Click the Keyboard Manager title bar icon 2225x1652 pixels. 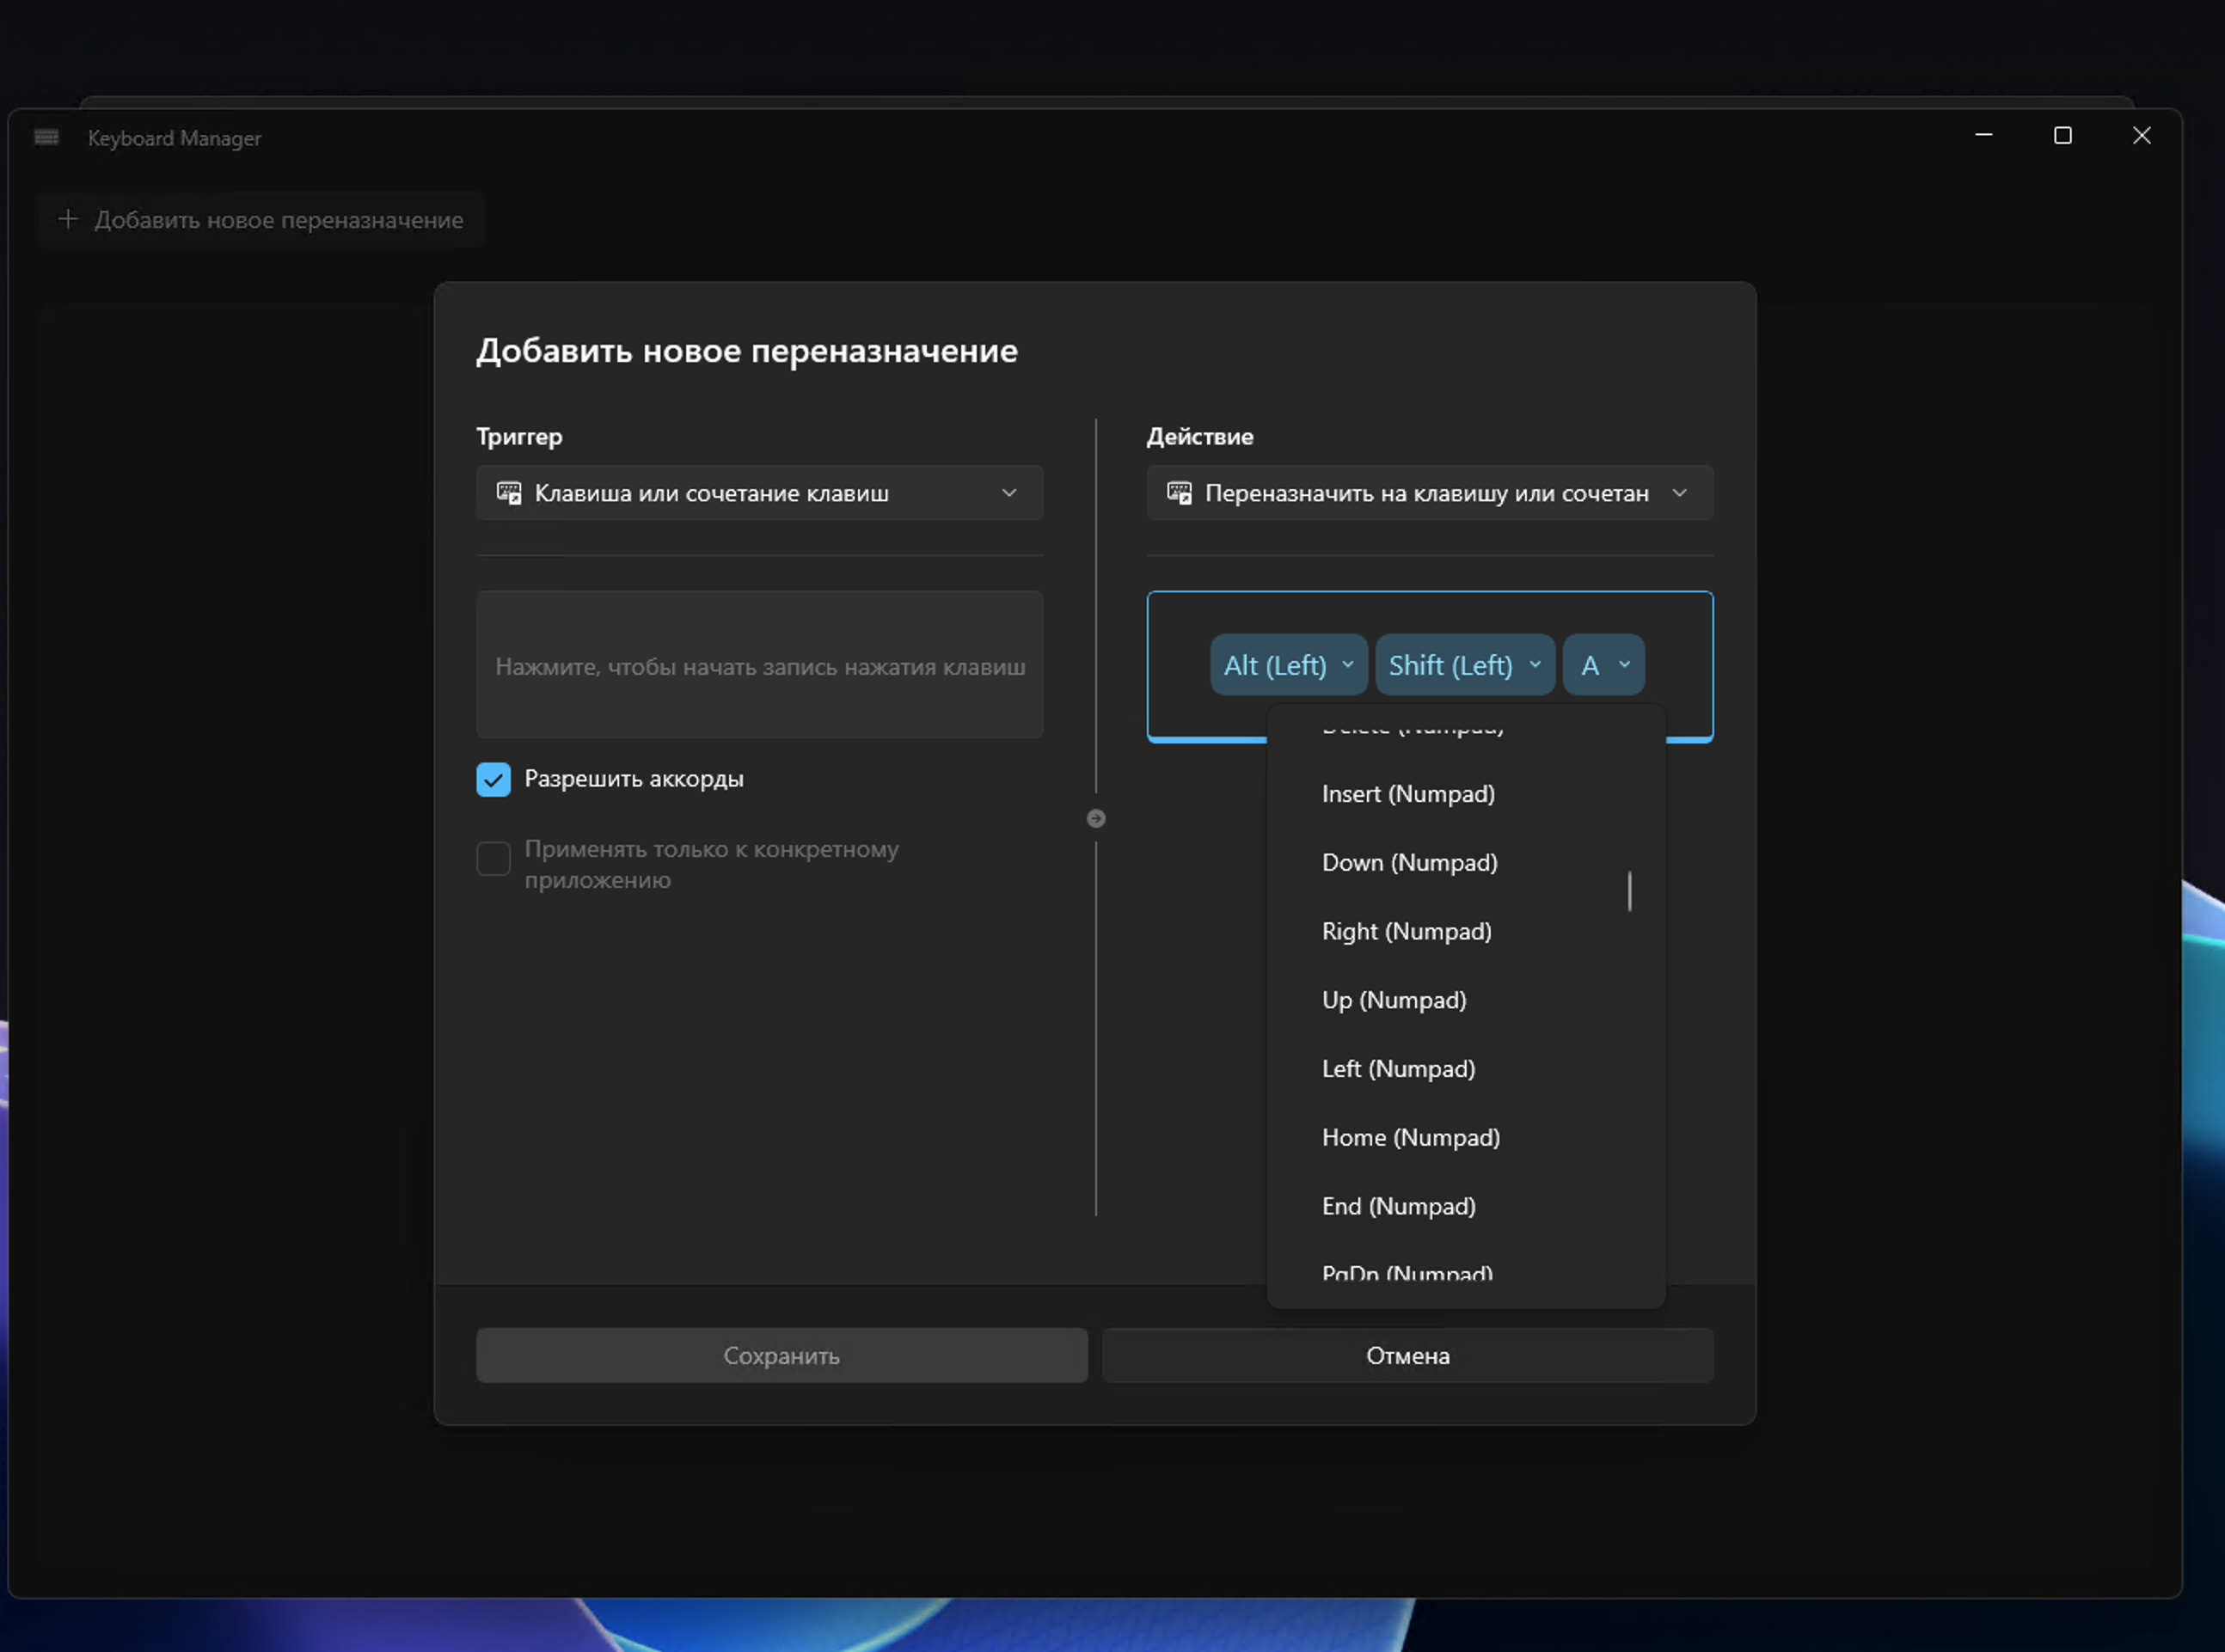pos(46,137)
